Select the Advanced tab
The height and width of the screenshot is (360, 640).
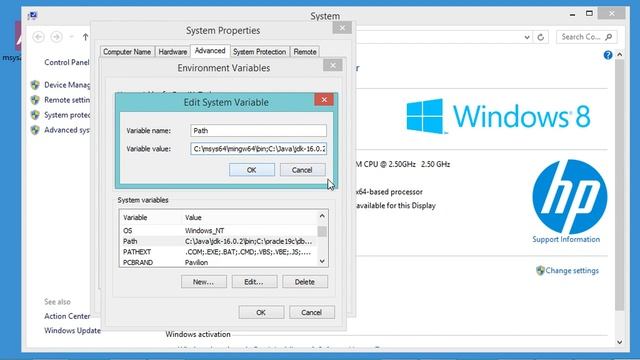point(210,51)
